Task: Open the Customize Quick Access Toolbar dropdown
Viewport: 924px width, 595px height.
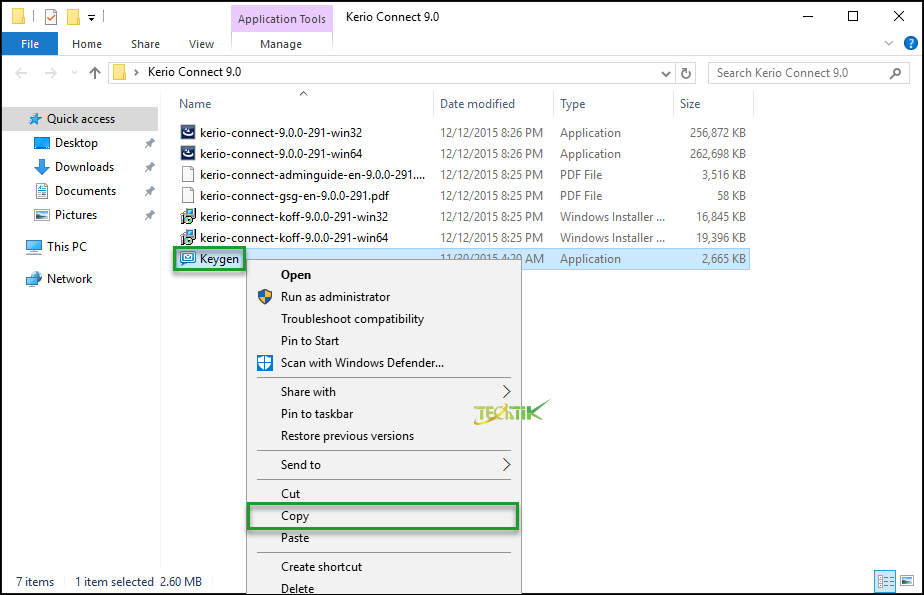Action: 91,18
